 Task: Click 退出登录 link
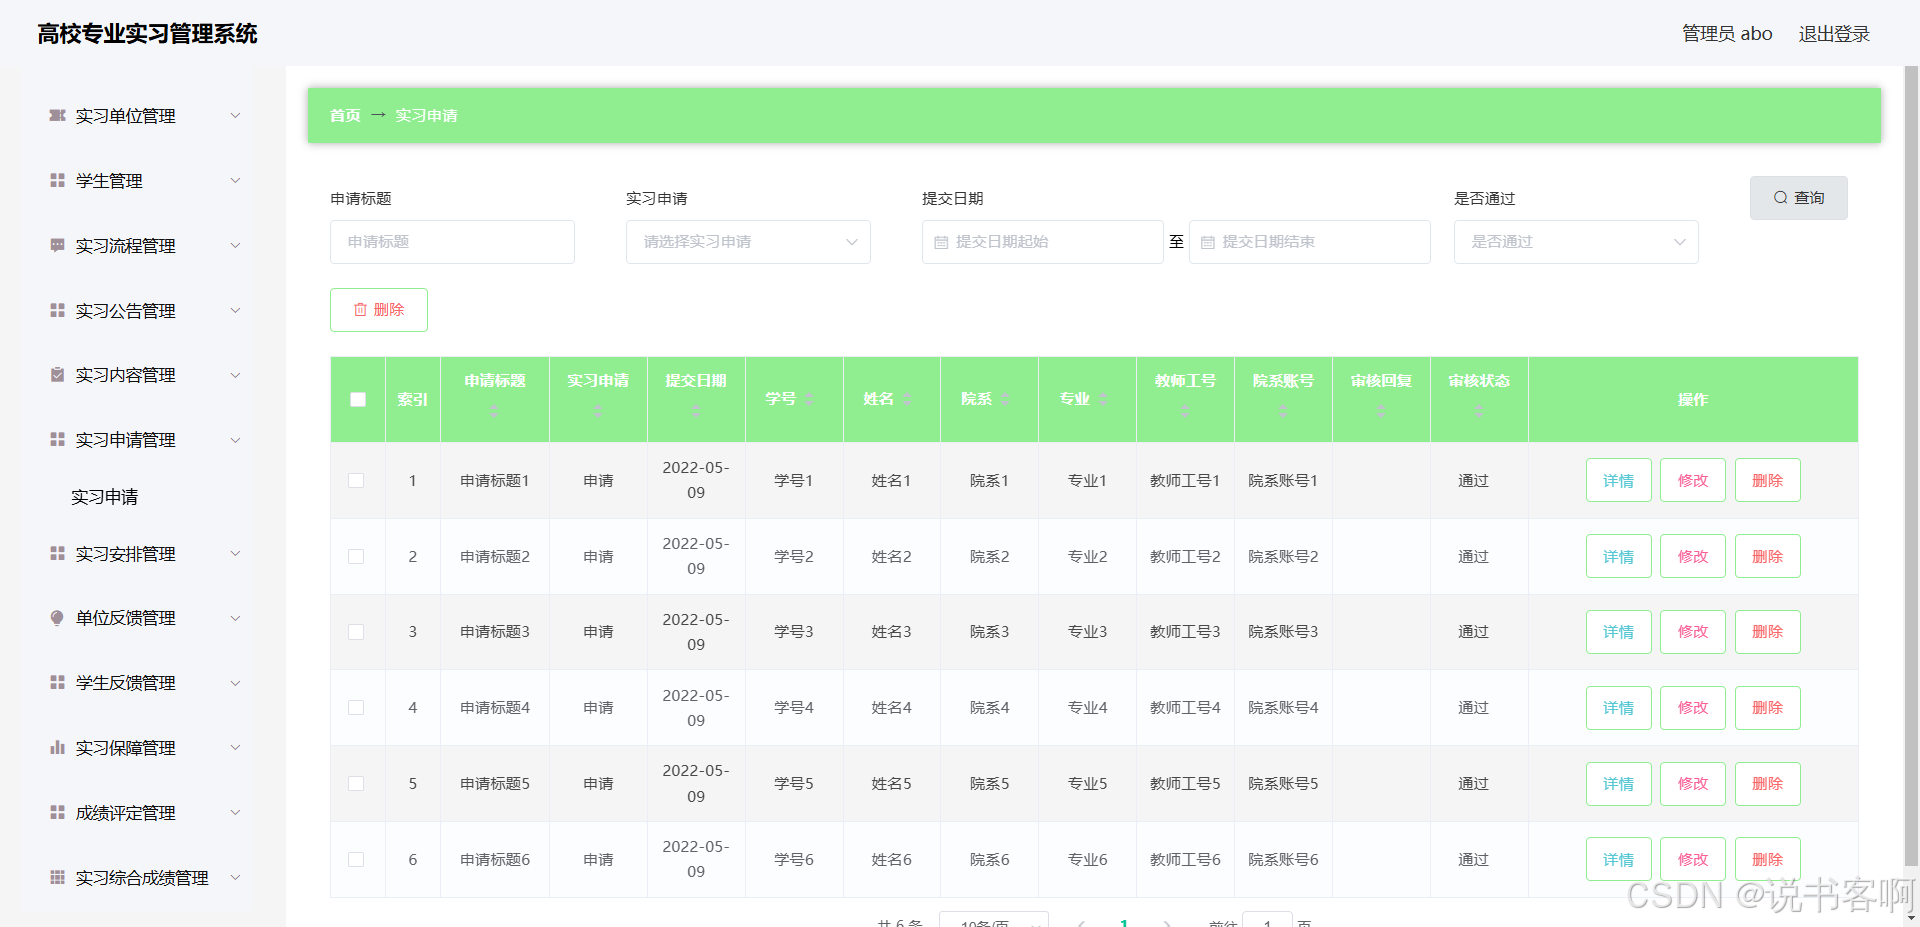(x=1834, y=34)
